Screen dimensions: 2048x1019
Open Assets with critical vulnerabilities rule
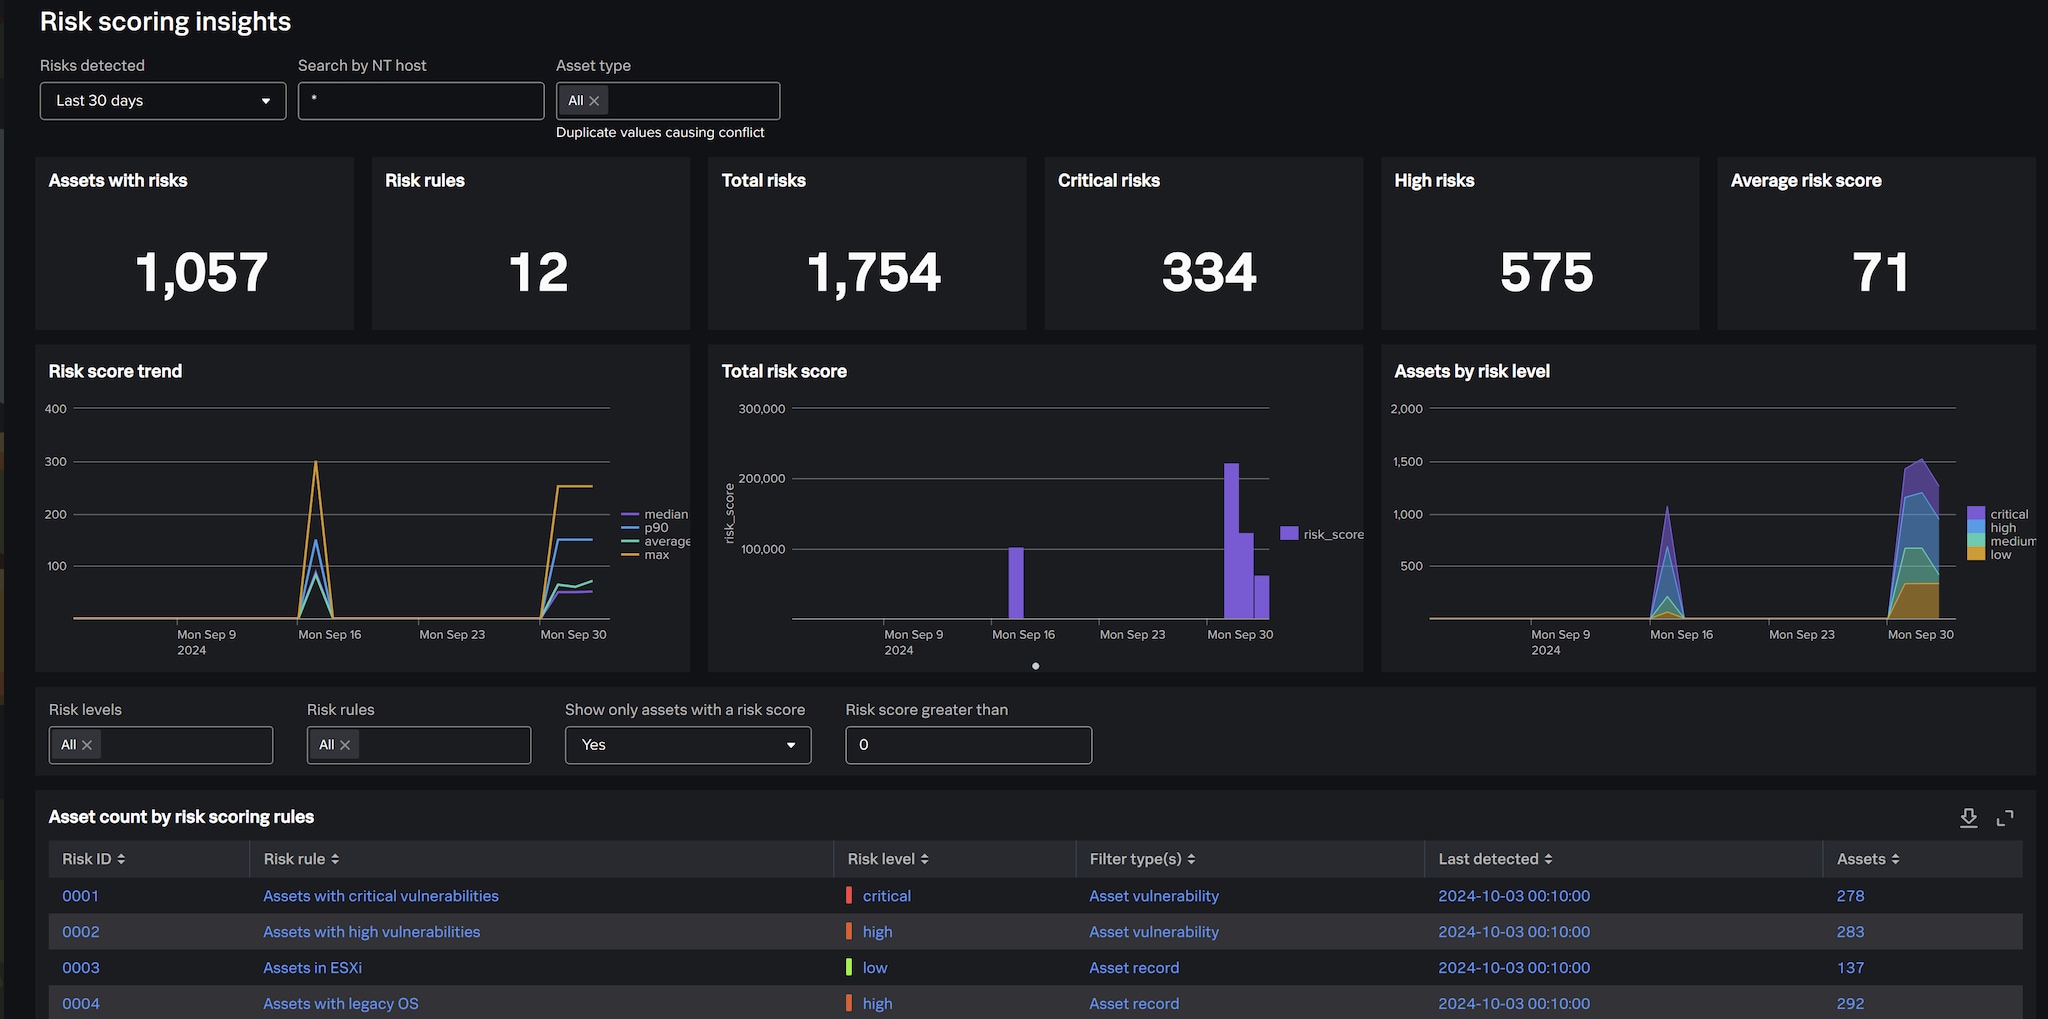(380, 895)
